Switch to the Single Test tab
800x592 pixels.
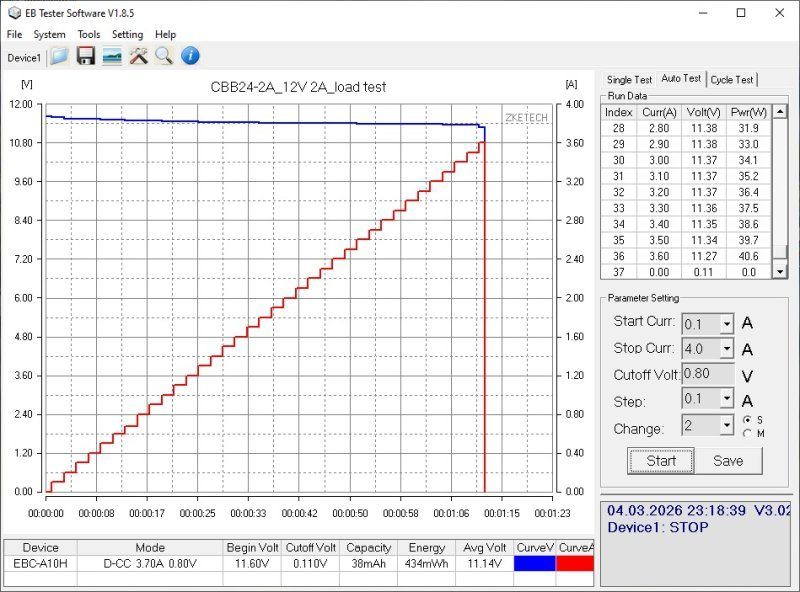tap(629, 80)
